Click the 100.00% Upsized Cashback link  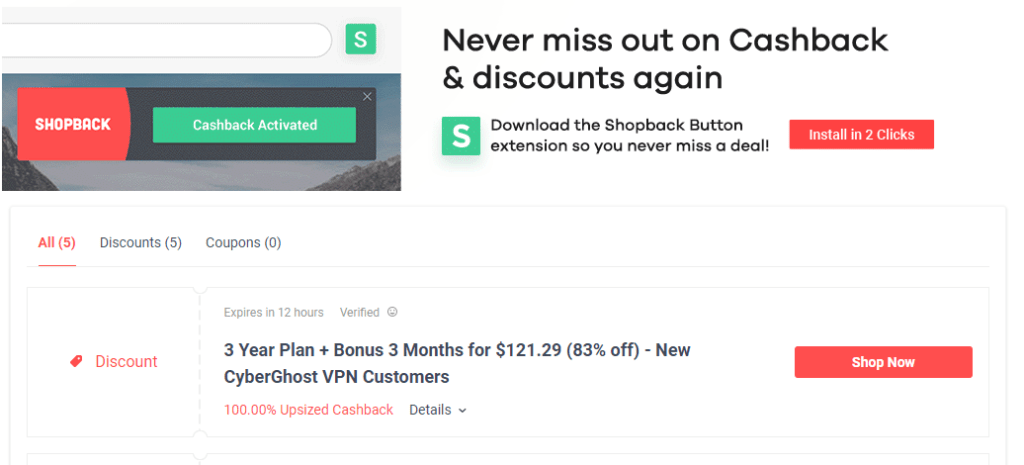coord(309,410)
